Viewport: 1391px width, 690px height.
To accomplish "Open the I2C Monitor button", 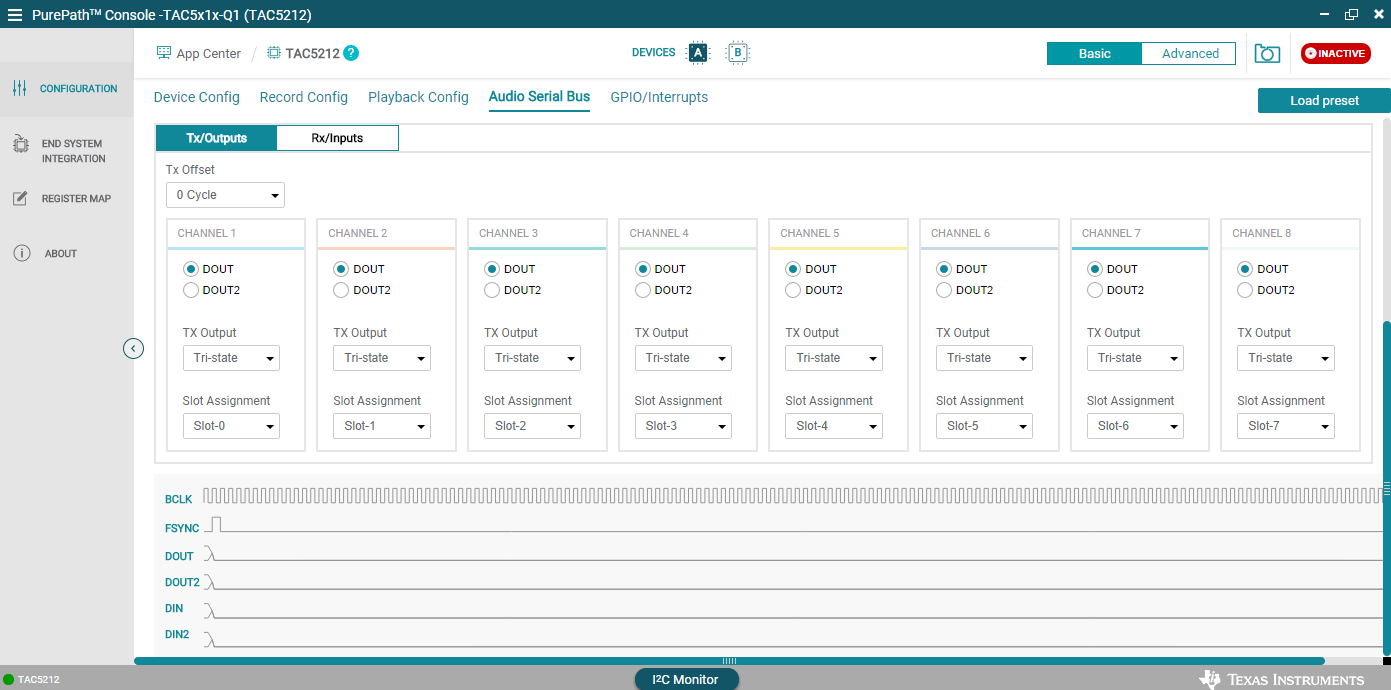I will (x=686, y=680).
